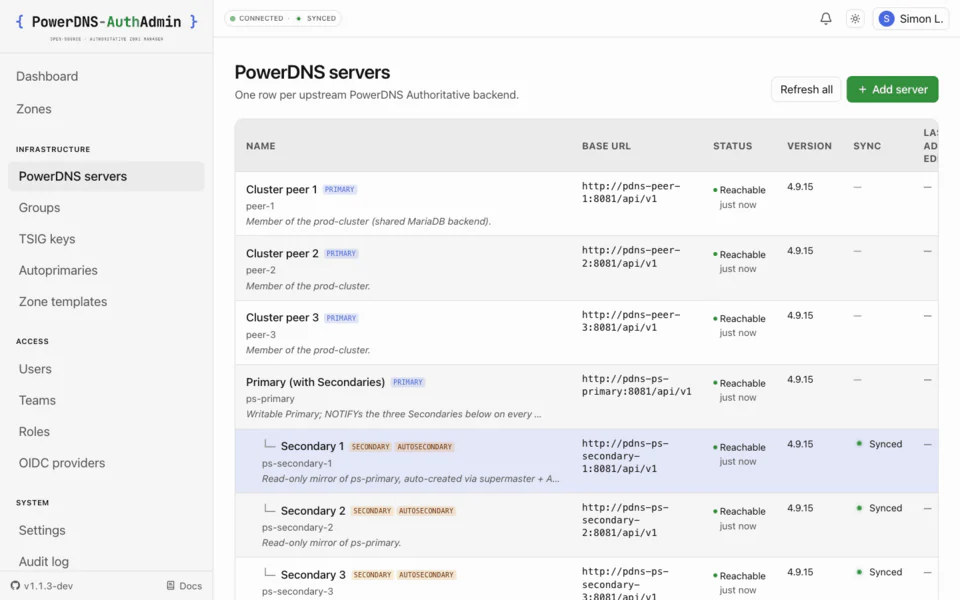Open Teams page
The height and width of the screenshot is (600, 960).
coord(37,400)
